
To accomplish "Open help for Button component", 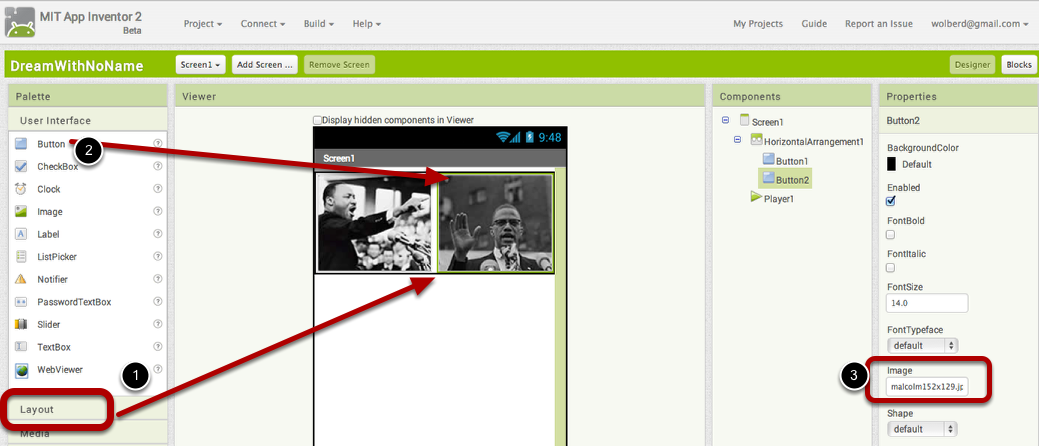I will tap(158, 143).
